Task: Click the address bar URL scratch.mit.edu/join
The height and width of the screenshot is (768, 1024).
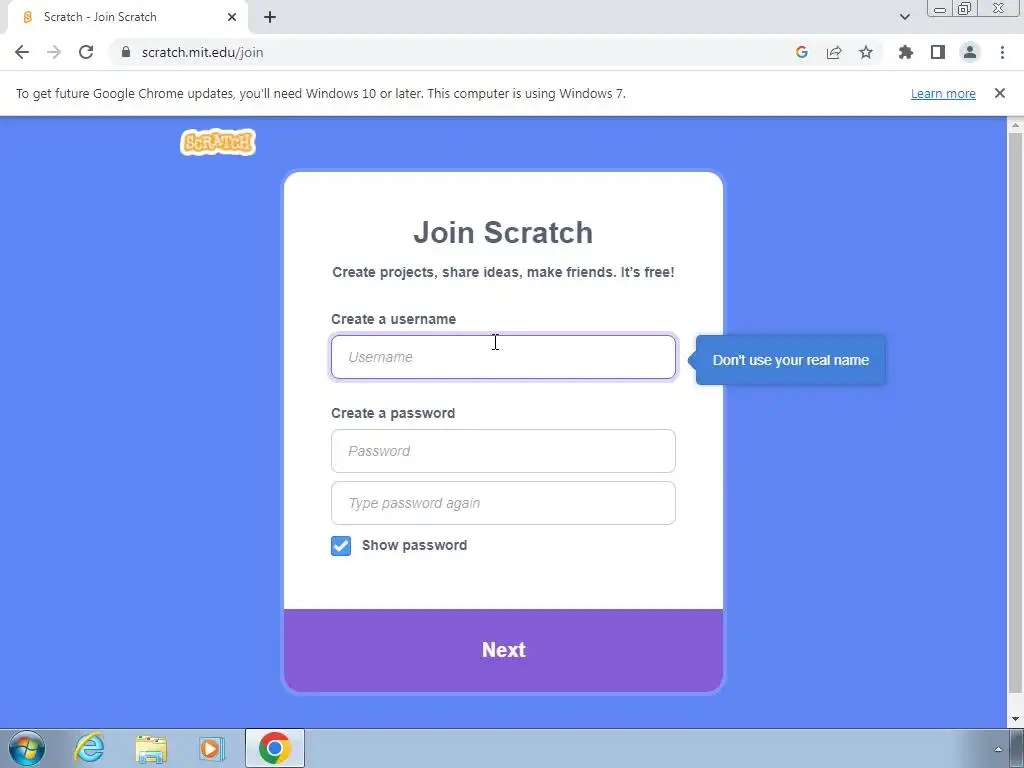Action: pyautogui.click(x=202, y=52)
